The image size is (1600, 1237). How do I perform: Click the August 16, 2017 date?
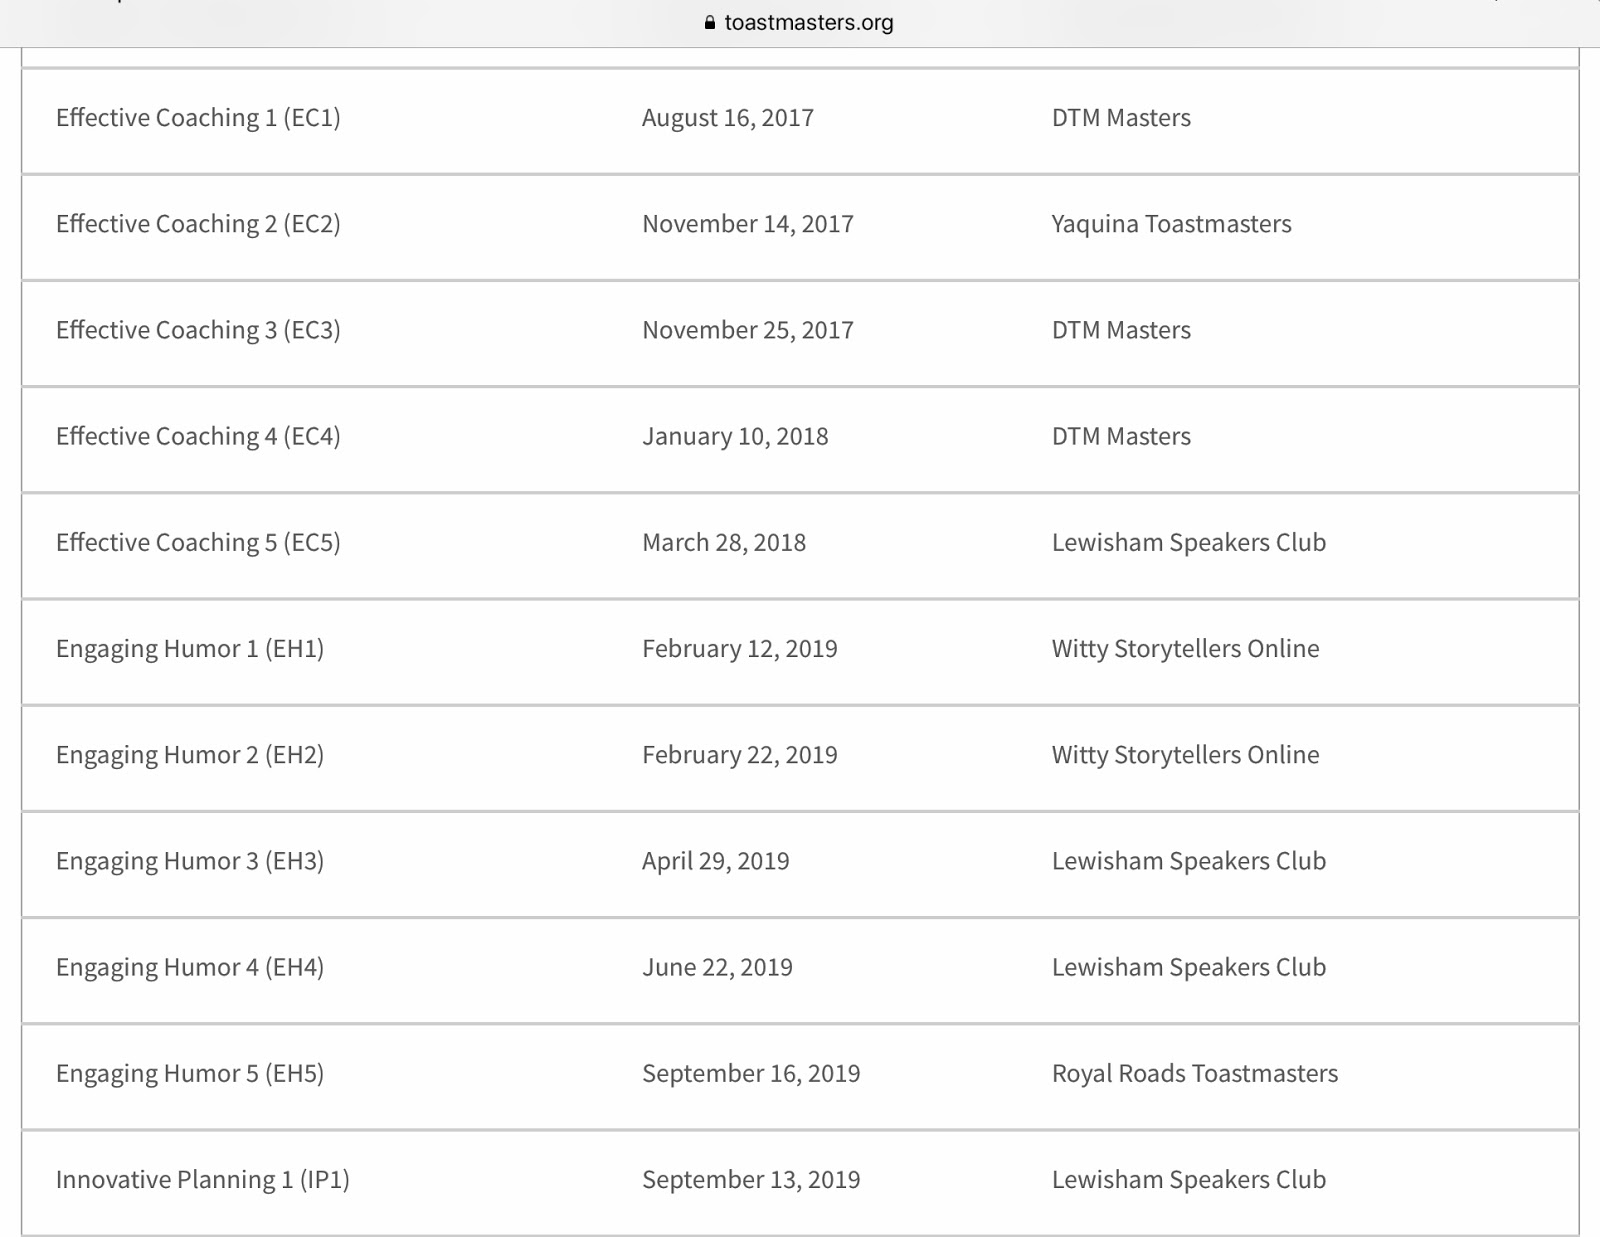click(x=727, y=118)
